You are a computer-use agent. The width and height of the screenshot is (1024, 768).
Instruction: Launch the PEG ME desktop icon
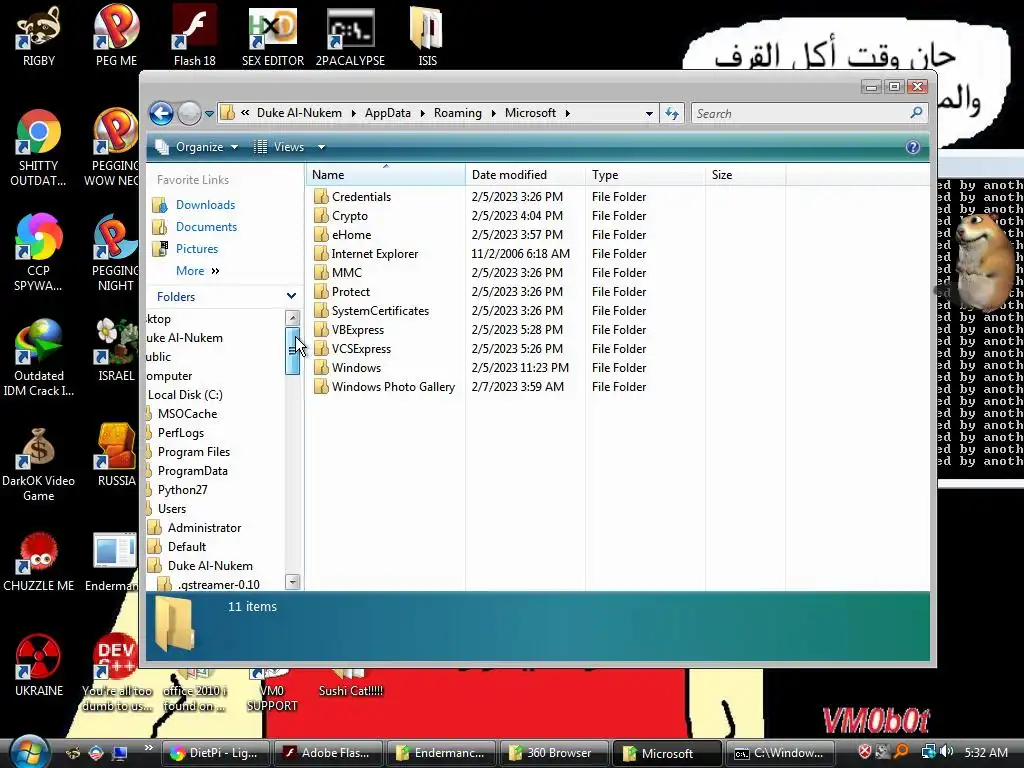[x=116, y=36]
